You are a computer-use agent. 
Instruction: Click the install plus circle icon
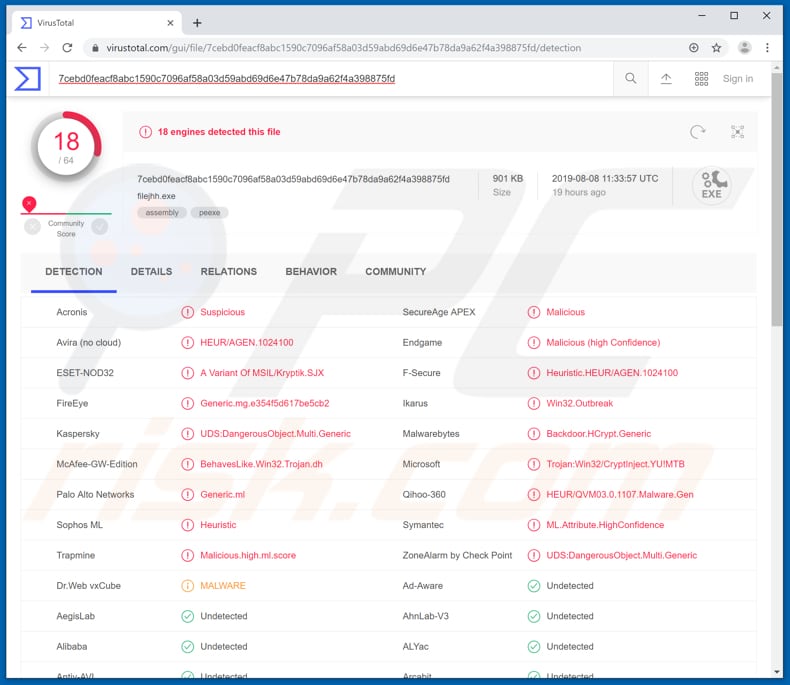coord(694,48)
